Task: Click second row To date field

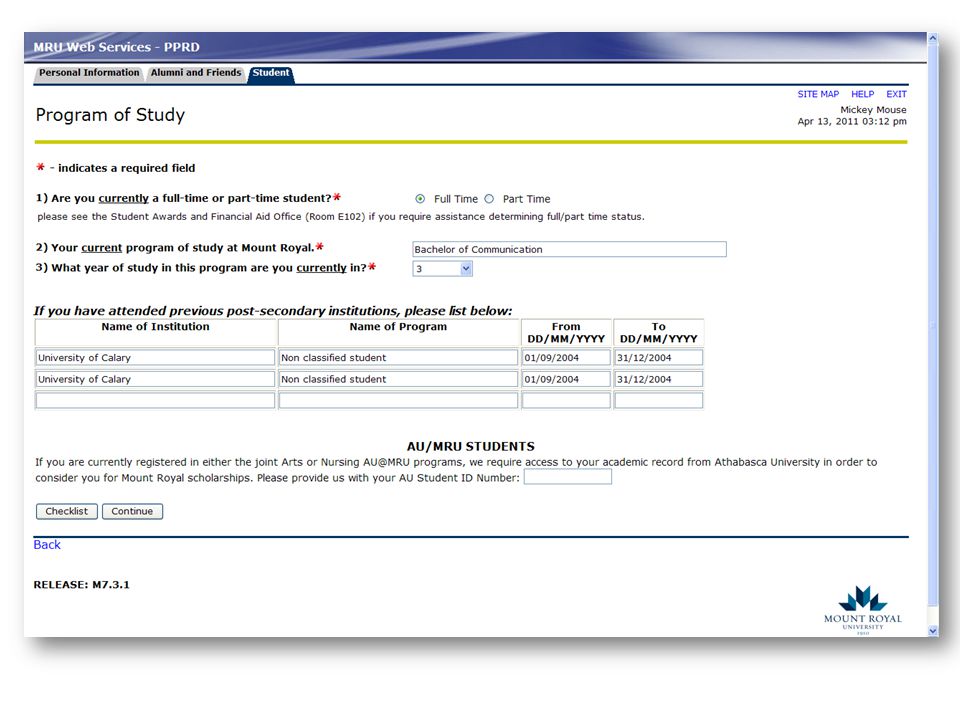Action: click(x=659, y=379)
